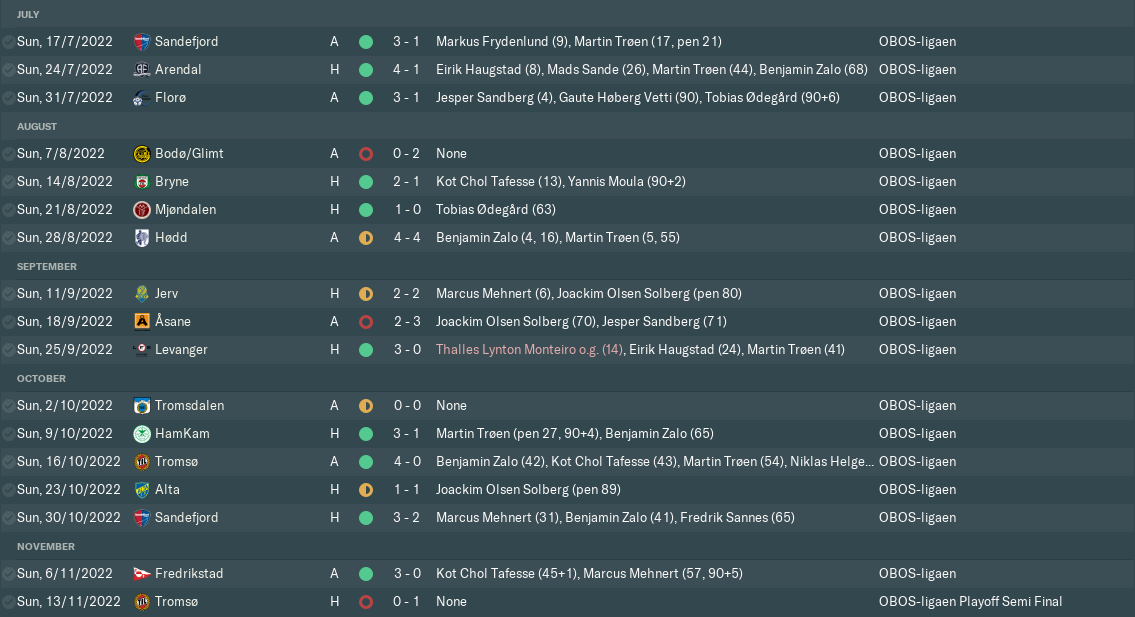Viewport: 1135px width, 617px height.
Task: Click the red loss indicator for Bodø/Glimt match
Action: coord(366,154)
